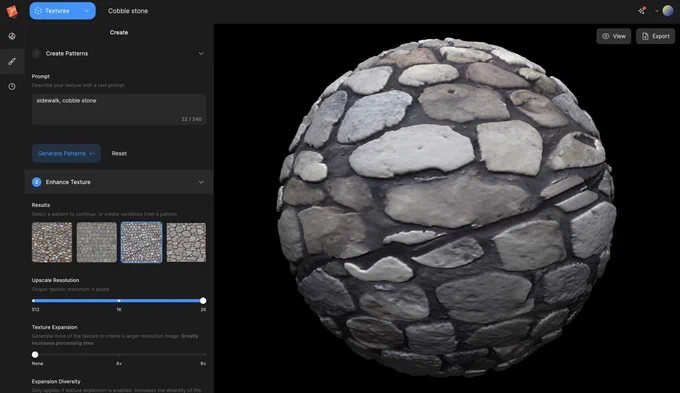Image resolution: width=680 pixels, height=393 pixels.
Task: Open the history clock icon in sidebar
Action: [12, 86]
